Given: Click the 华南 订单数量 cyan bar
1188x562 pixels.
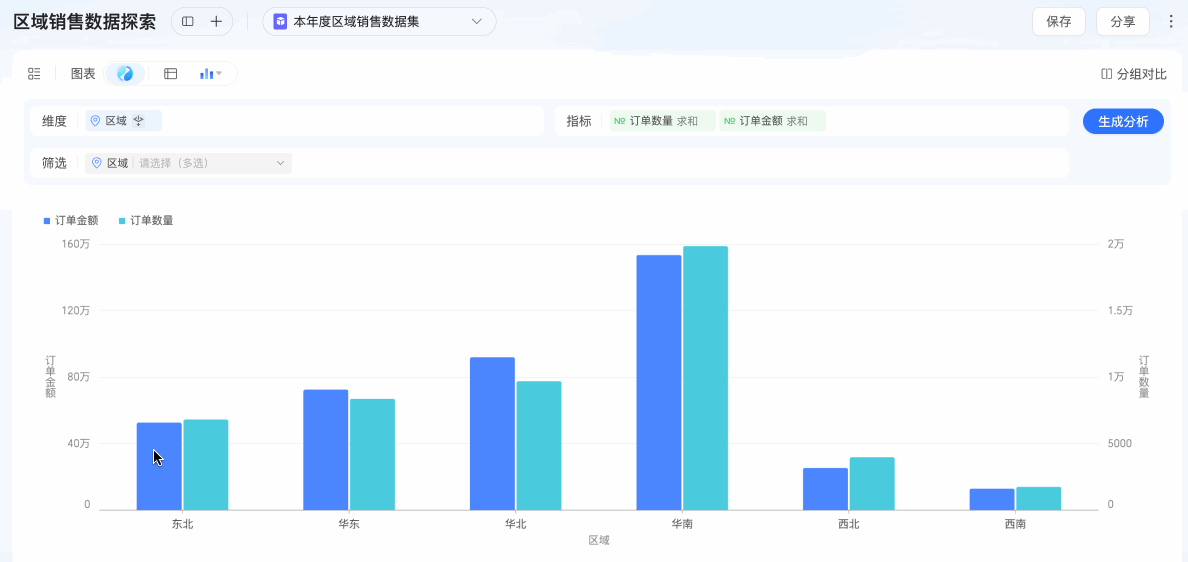Looking at the screenshot, I should point(705,378).
